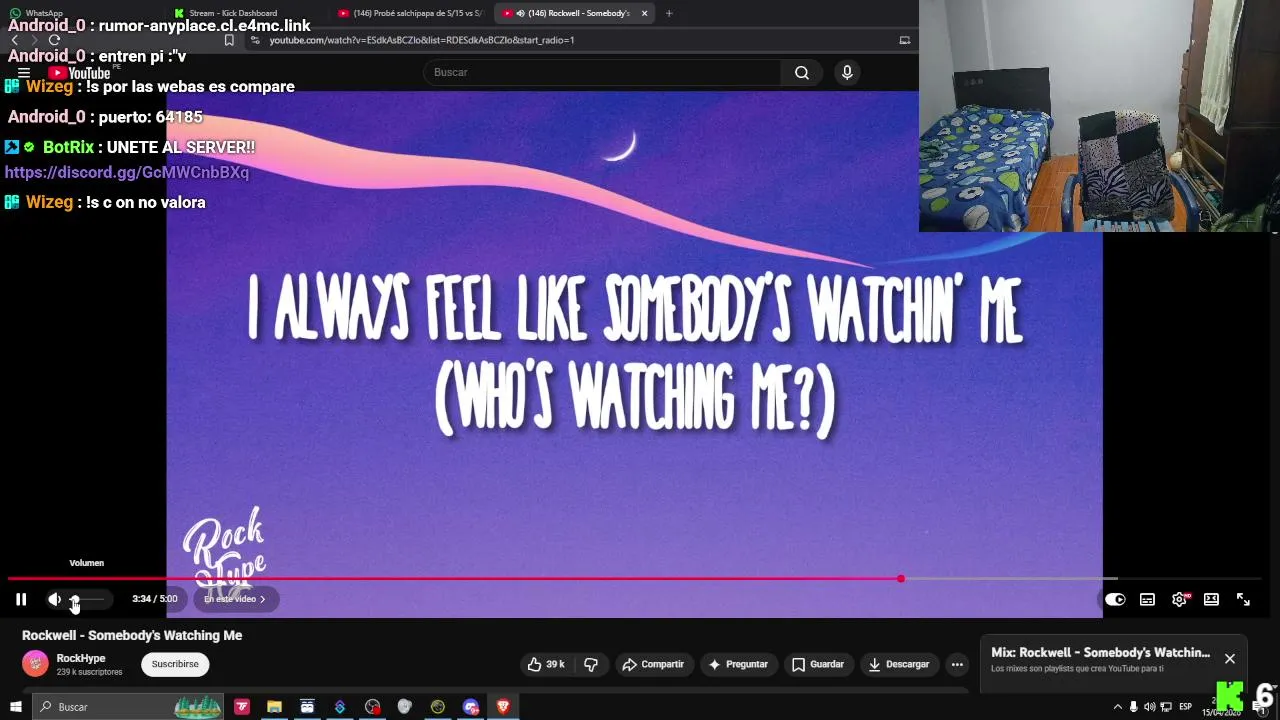Like the video (39 k)
This screenshot has height=720, width=1280.
pos(546,664)
